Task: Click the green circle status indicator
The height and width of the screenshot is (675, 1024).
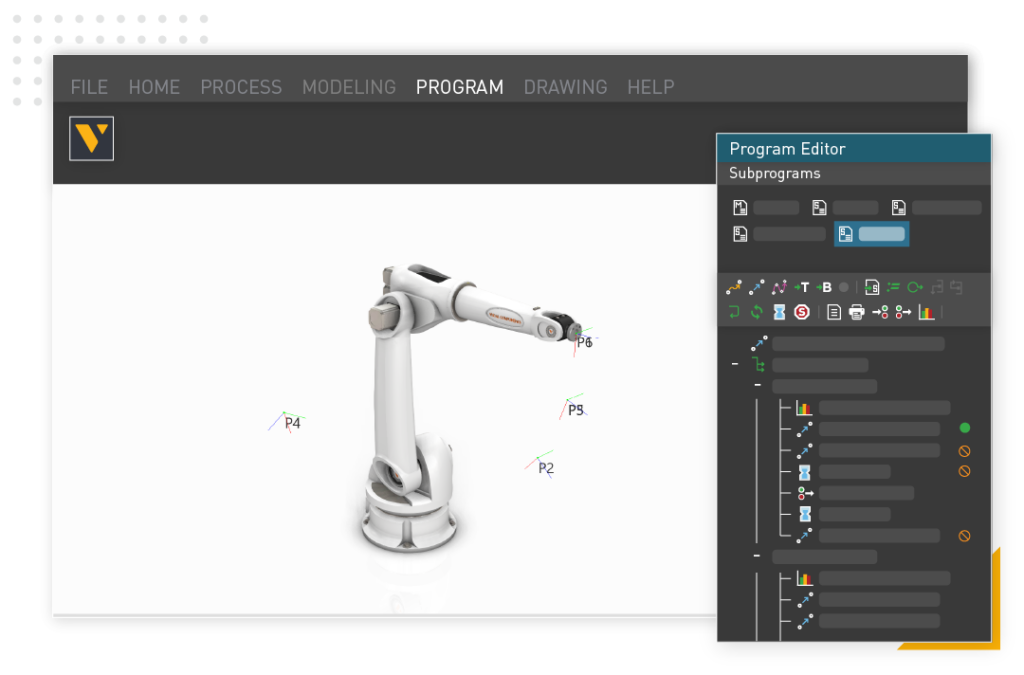Action: [964, 428]
